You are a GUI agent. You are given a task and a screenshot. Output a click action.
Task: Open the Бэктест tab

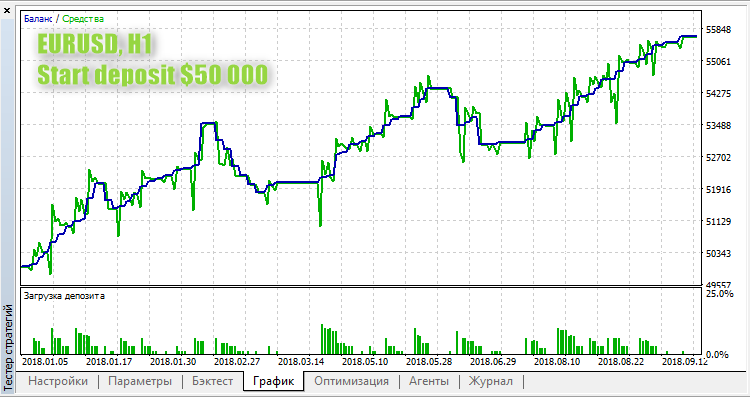click(213, 381)
